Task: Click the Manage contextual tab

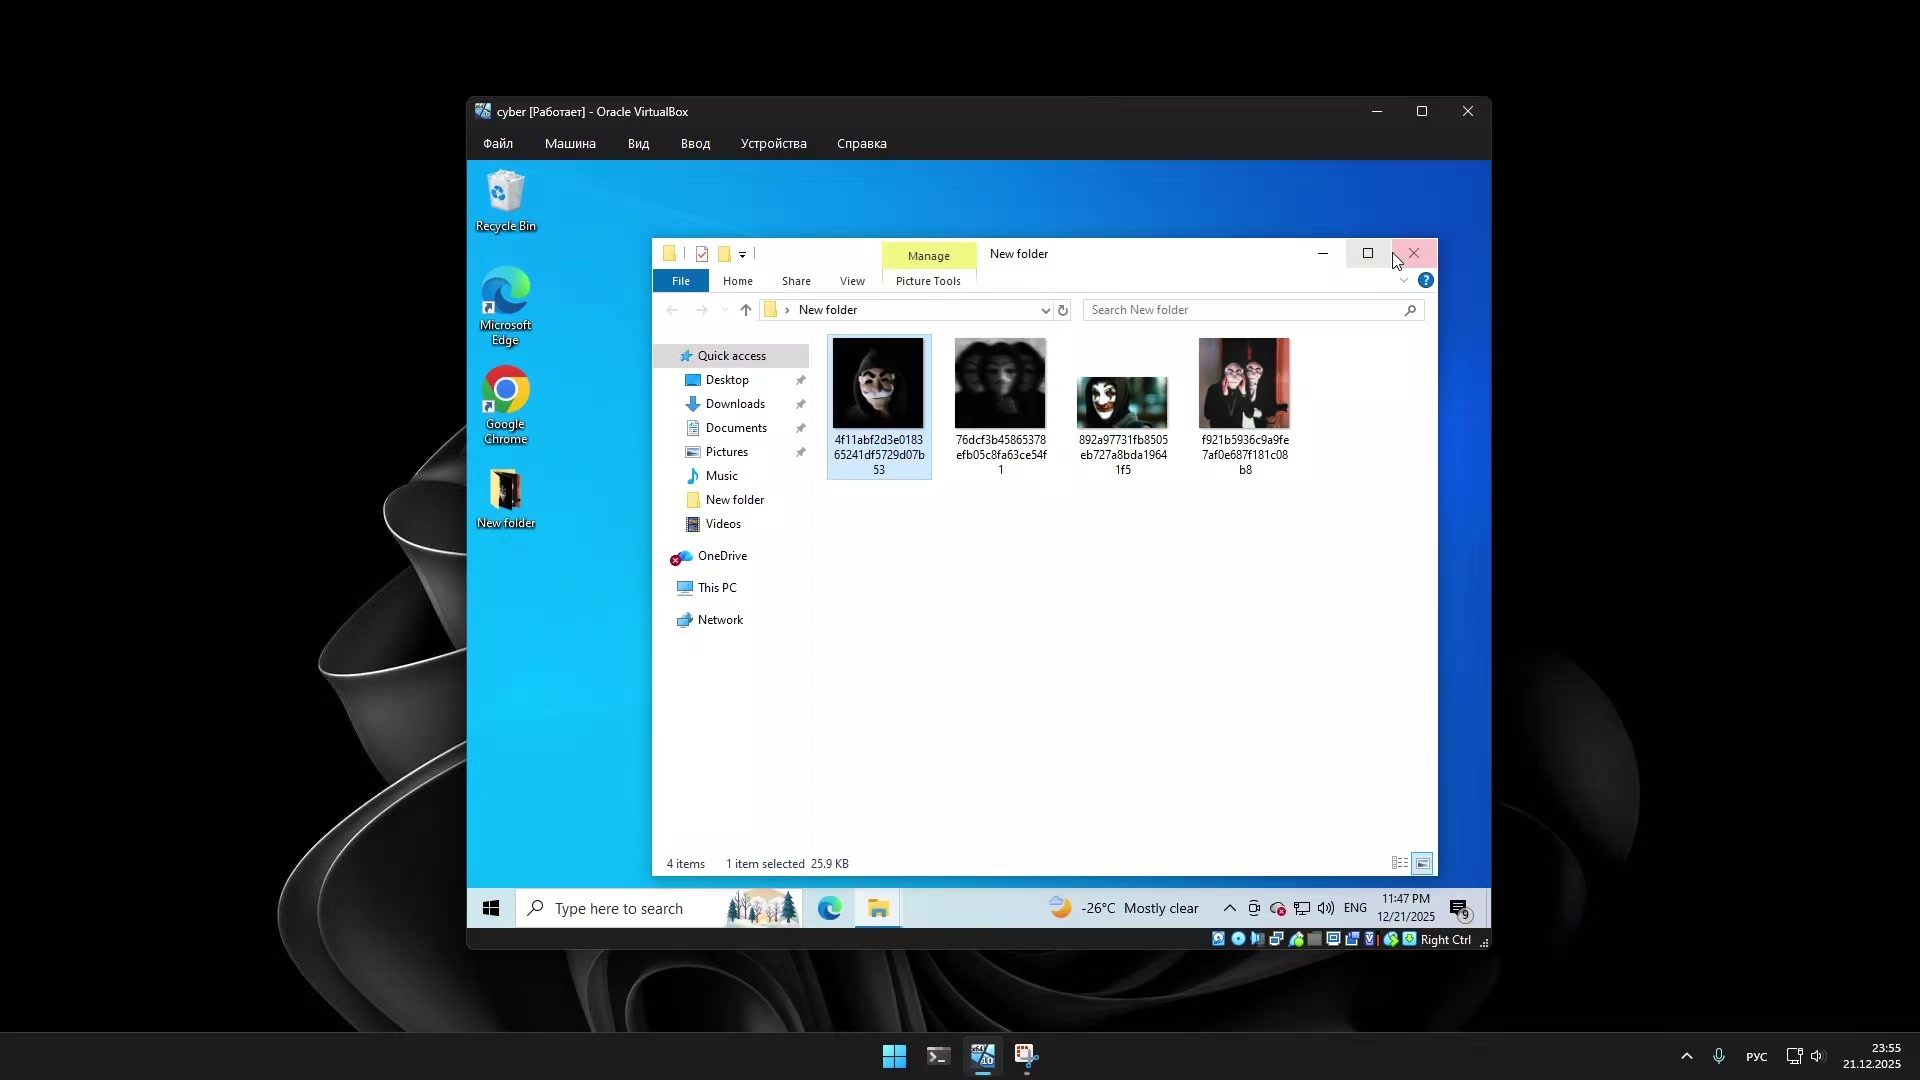Action: (929, 256)
